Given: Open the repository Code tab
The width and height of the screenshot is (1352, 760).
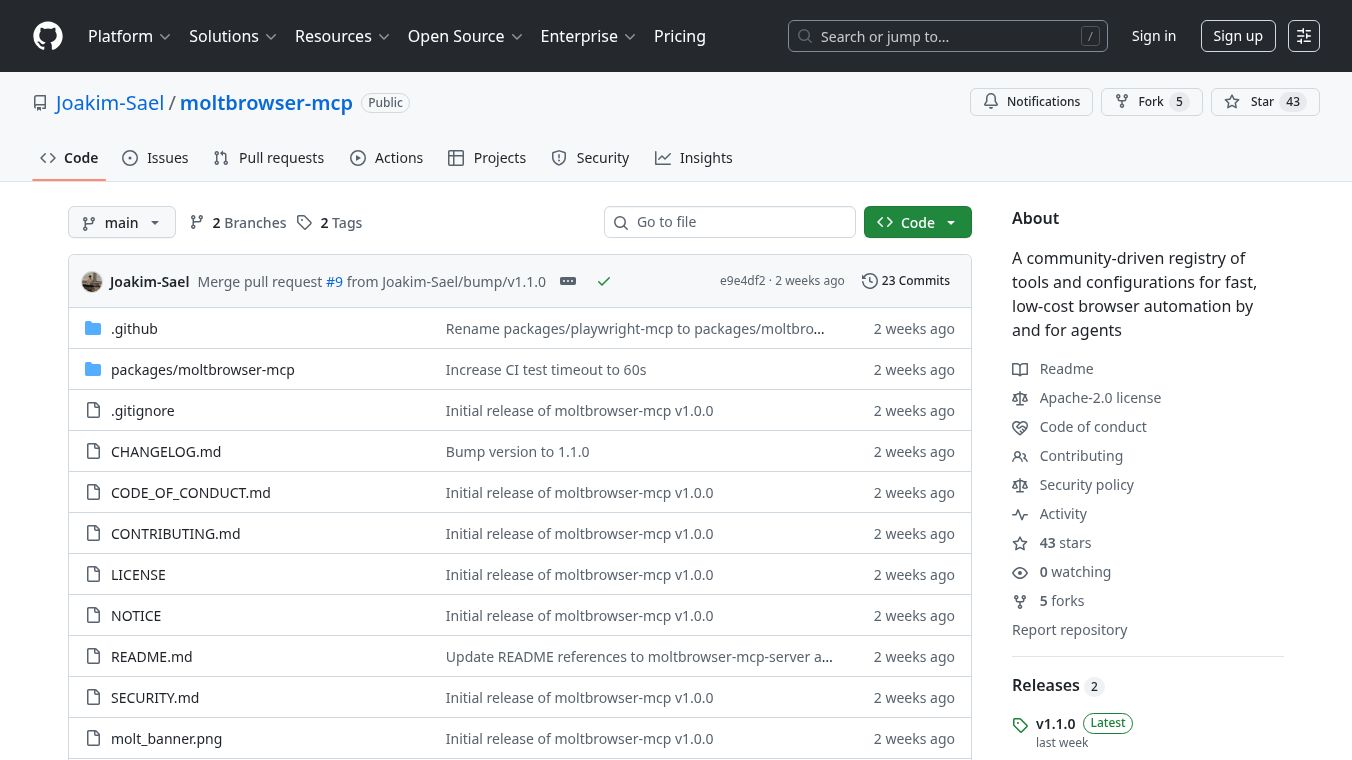Looking at the screenshot, I should pyautogui.click(x=68, y=157).
